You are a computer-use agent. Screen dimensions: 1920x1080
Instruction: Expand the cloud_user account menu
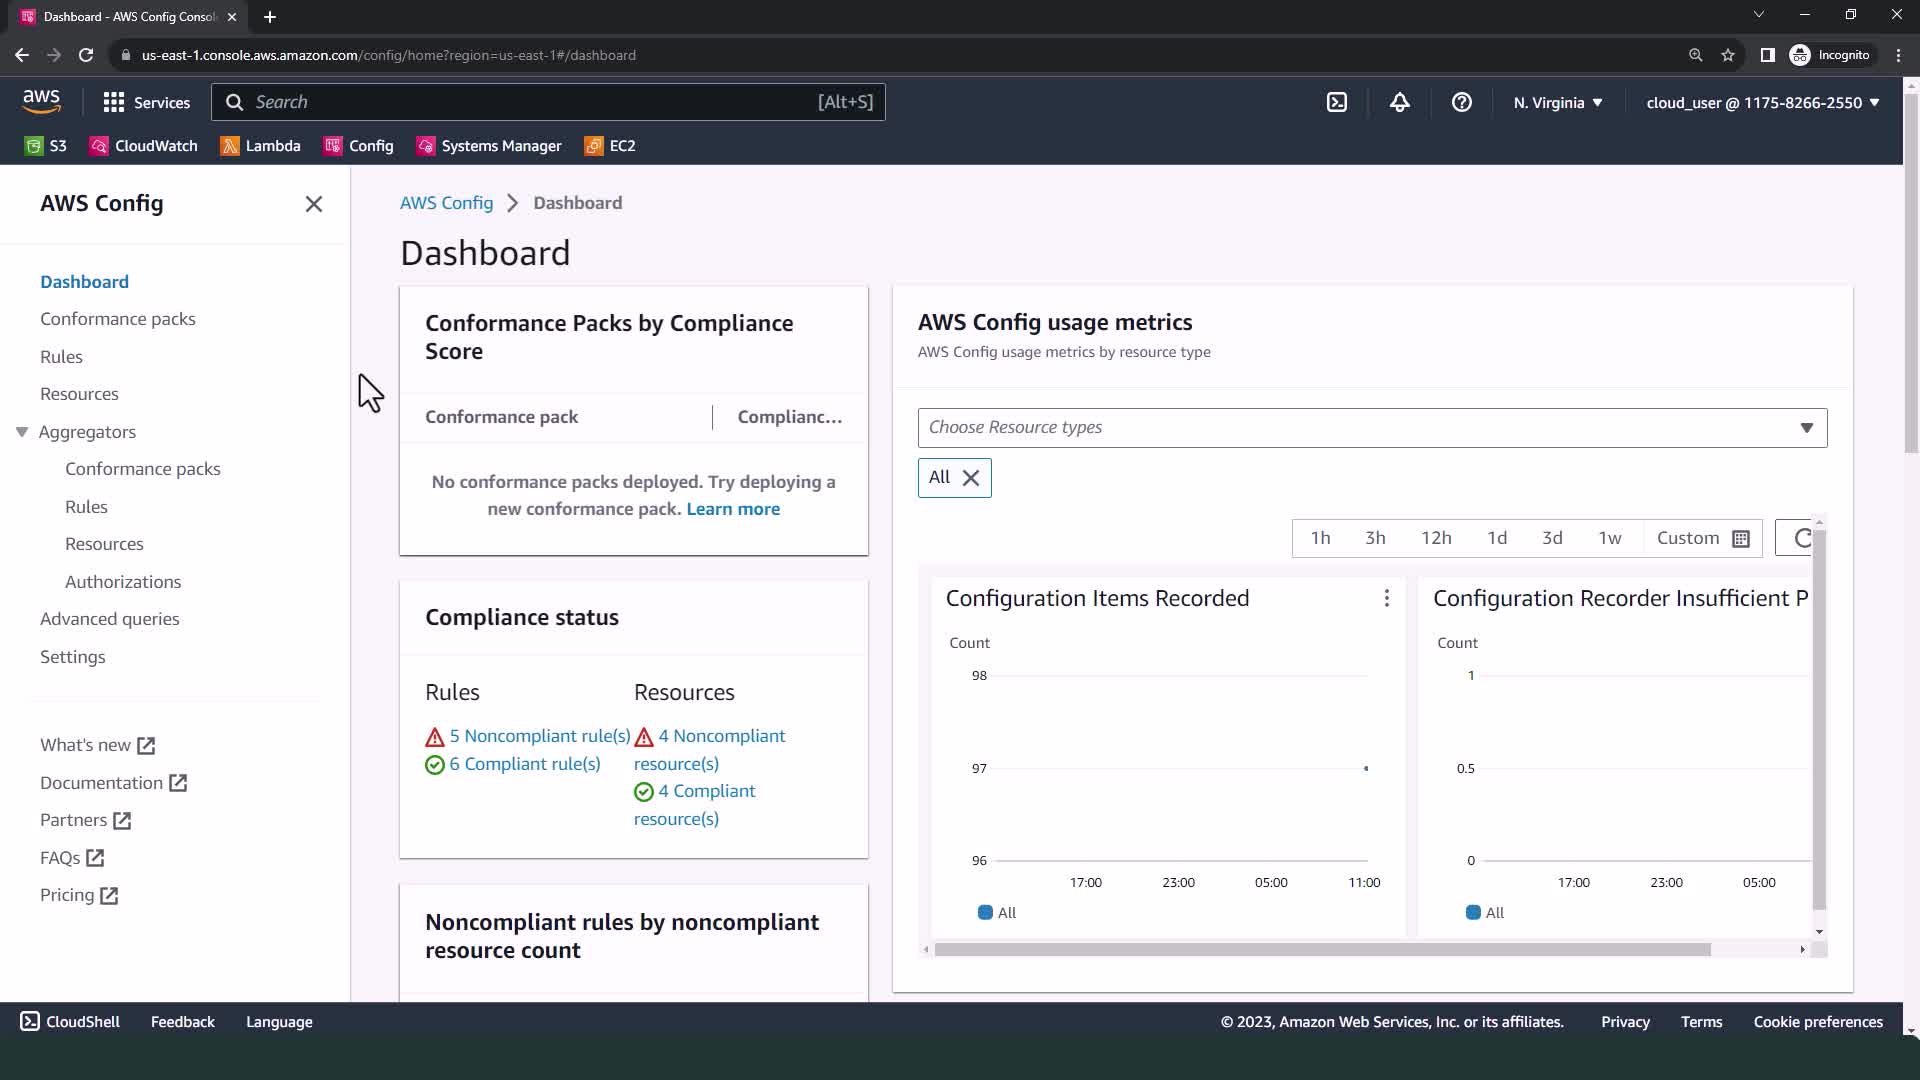click(x=1762, y=102)
